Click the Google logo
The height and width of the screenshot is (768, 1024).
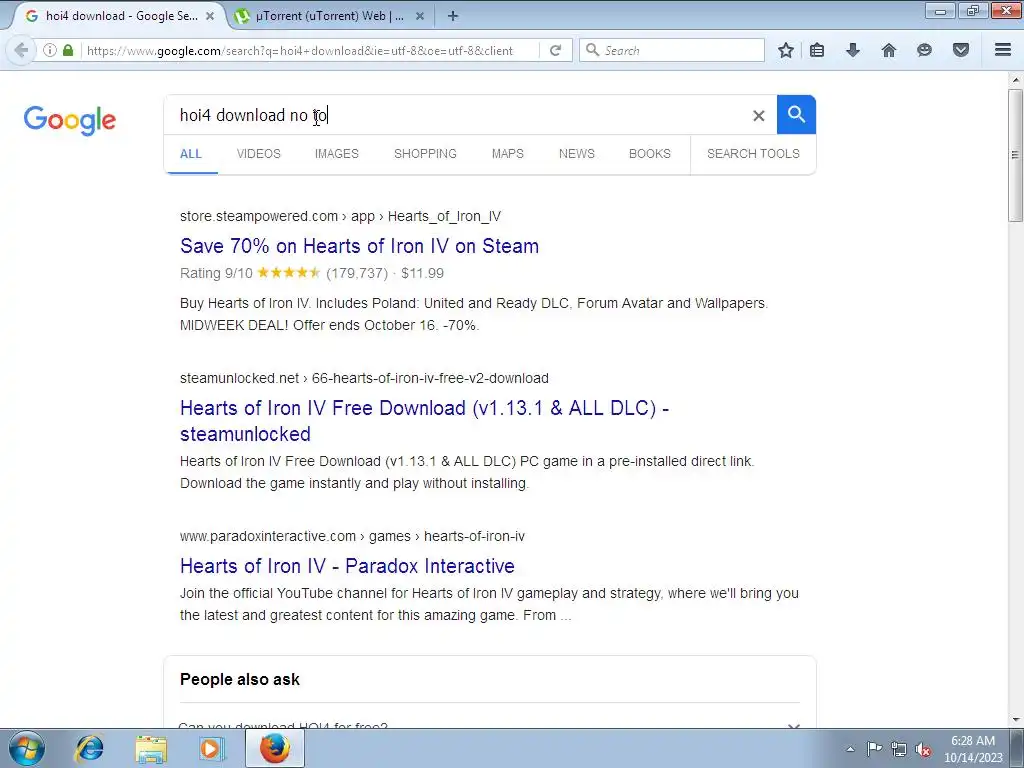(x=70, y=120)
